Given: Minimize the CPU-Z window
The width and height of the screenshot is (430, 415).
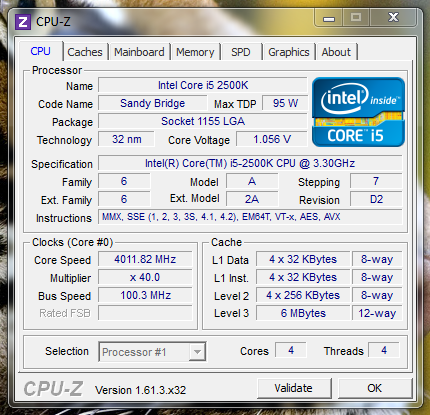Looking at the screenshot, I should (x=329, y=18).
